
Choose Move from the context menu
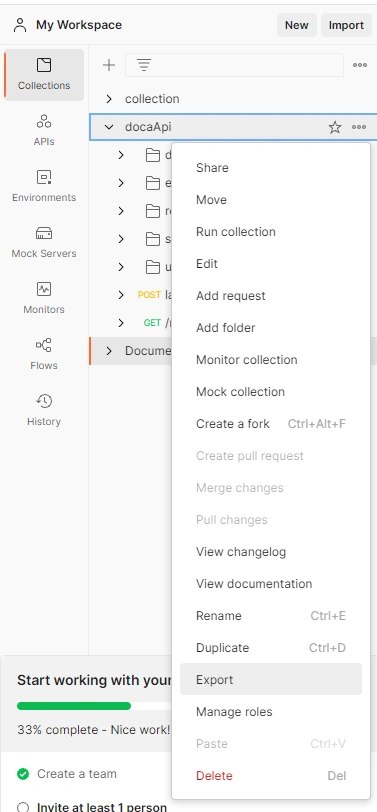click(271, 200)
